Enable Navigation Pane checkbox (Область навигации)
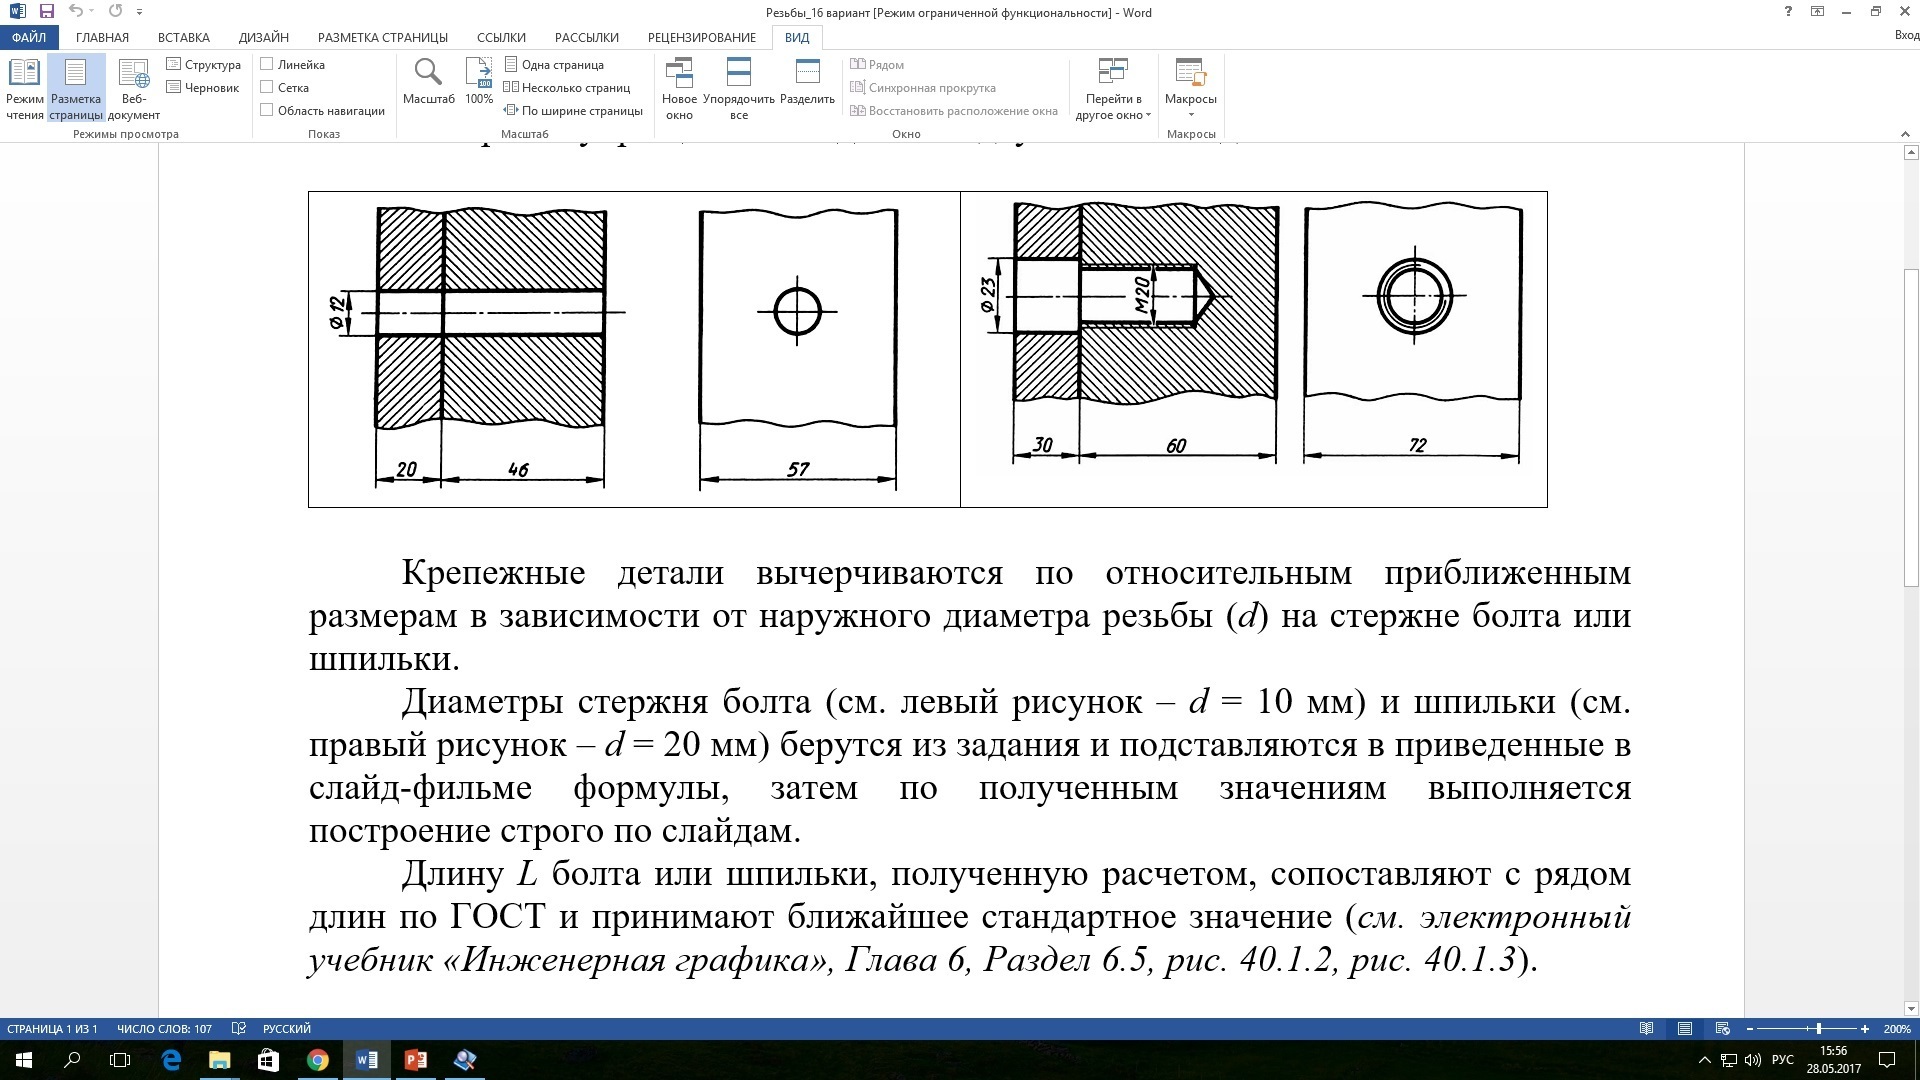Screen dimensions: 1920x1080 (267, 110)
